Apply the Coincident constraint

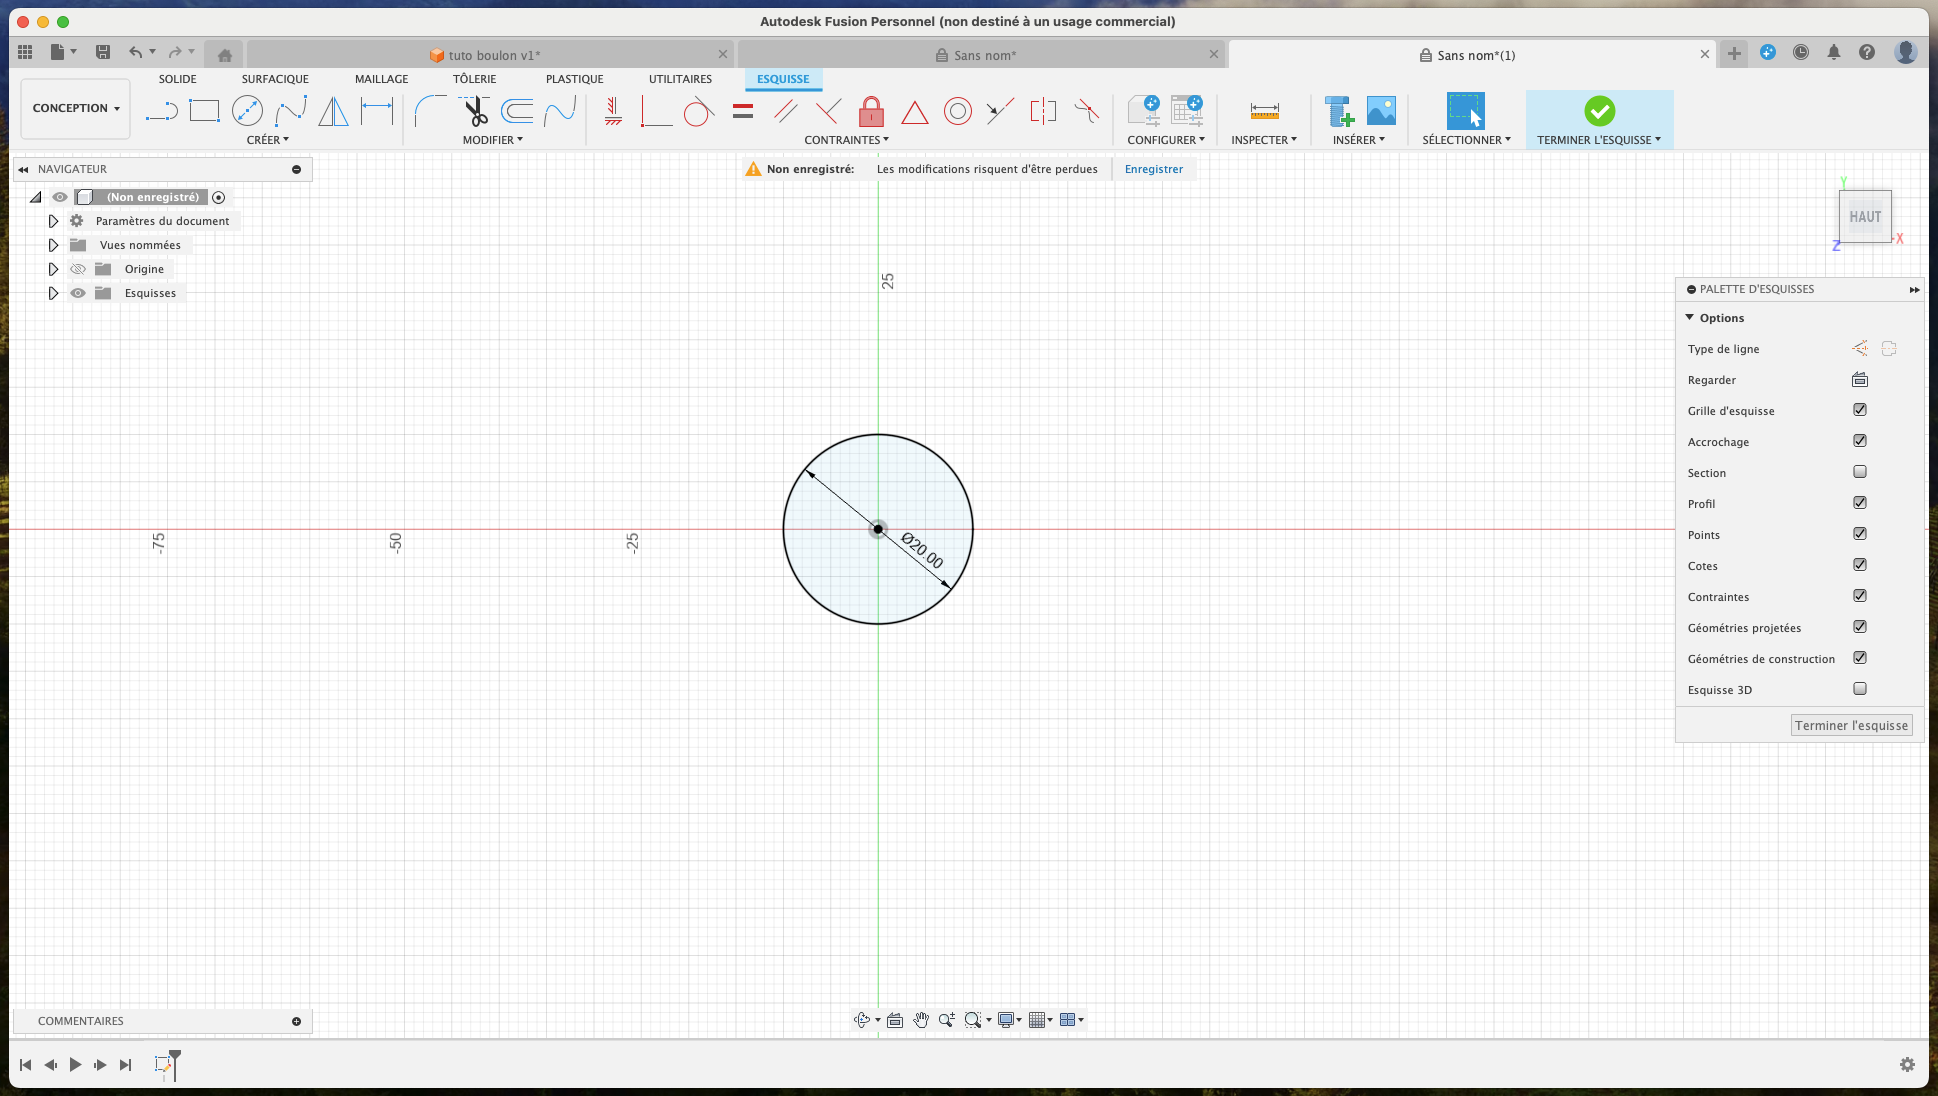click(x=656, y=111)
